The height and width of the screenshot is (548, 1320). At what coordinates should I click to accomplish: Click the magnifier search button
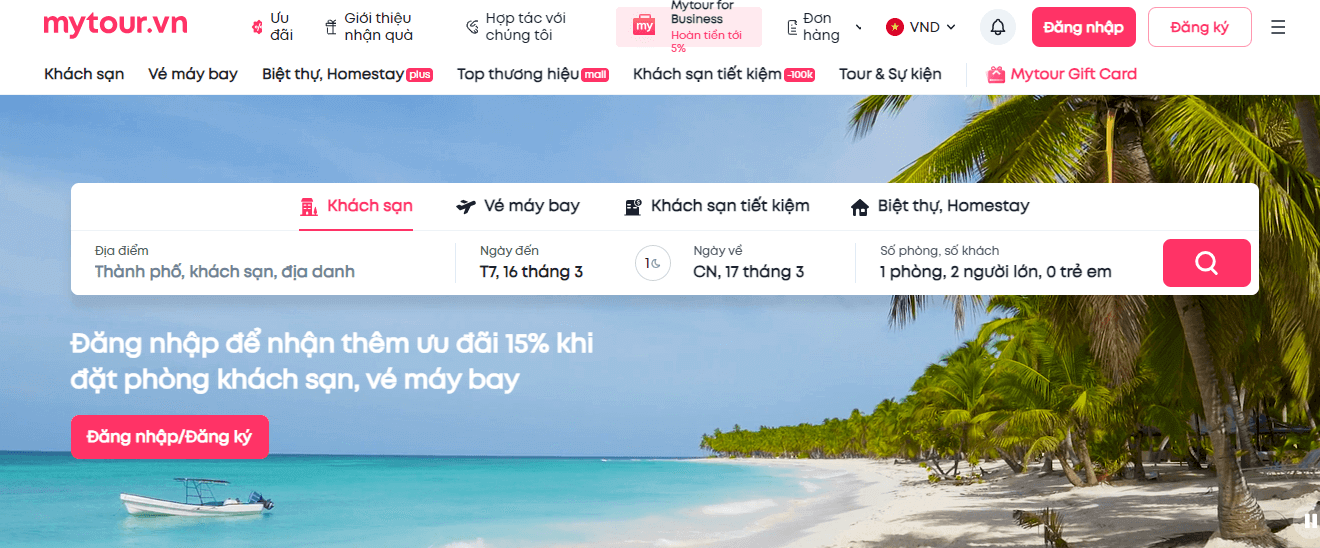(1207, 263)
